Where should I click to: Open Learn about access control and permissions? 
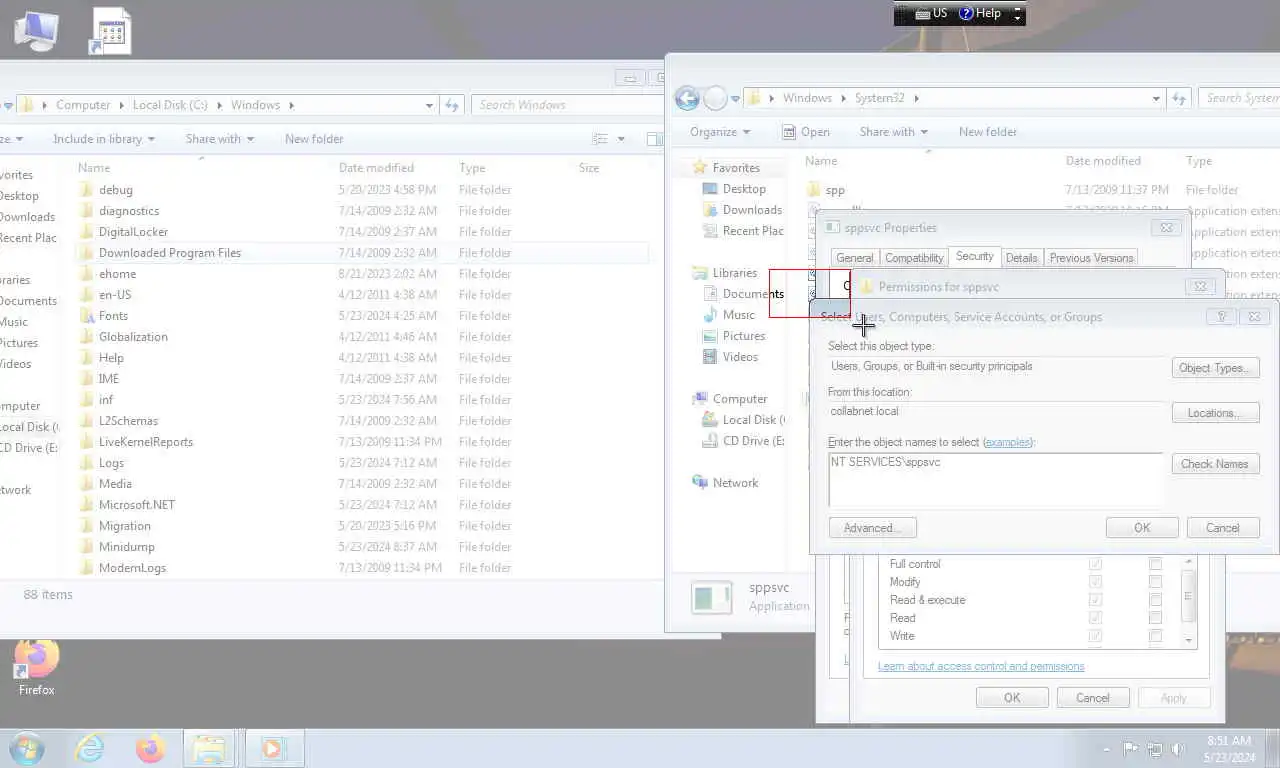(x=981, y=666)
